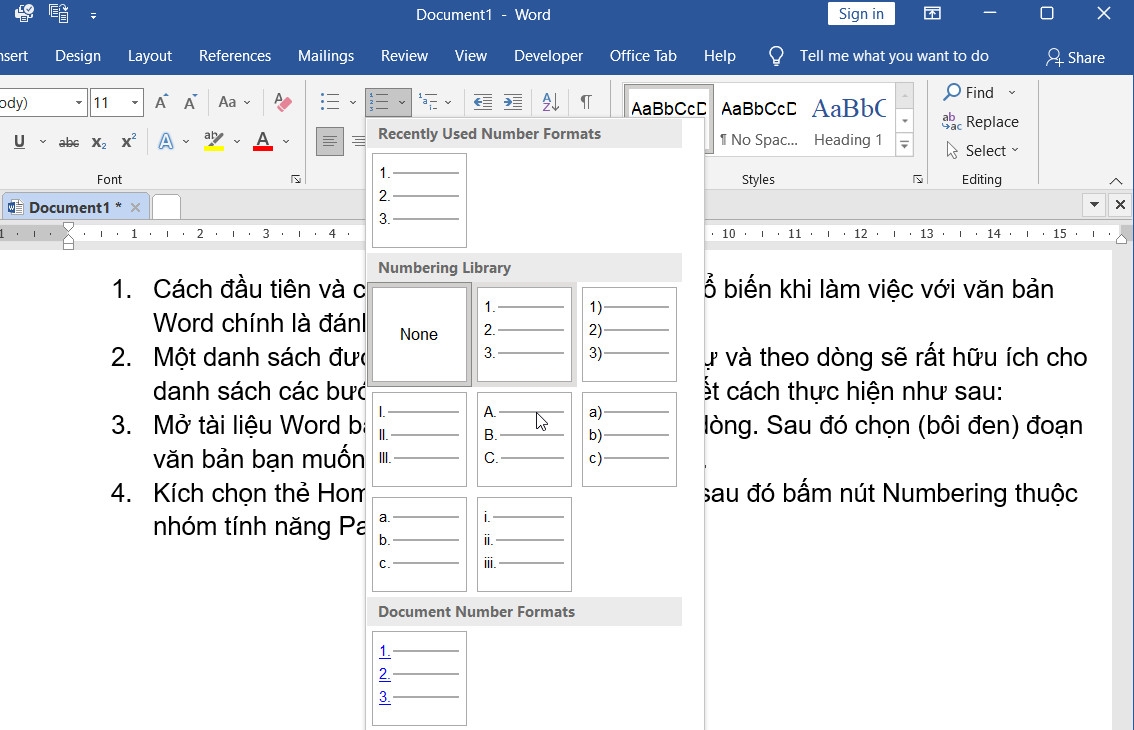The height and width of the screenshot is (730, 1134).
Task: Click Replace in the Editing group
Action: pyautogui.click(x=980, y=122)
